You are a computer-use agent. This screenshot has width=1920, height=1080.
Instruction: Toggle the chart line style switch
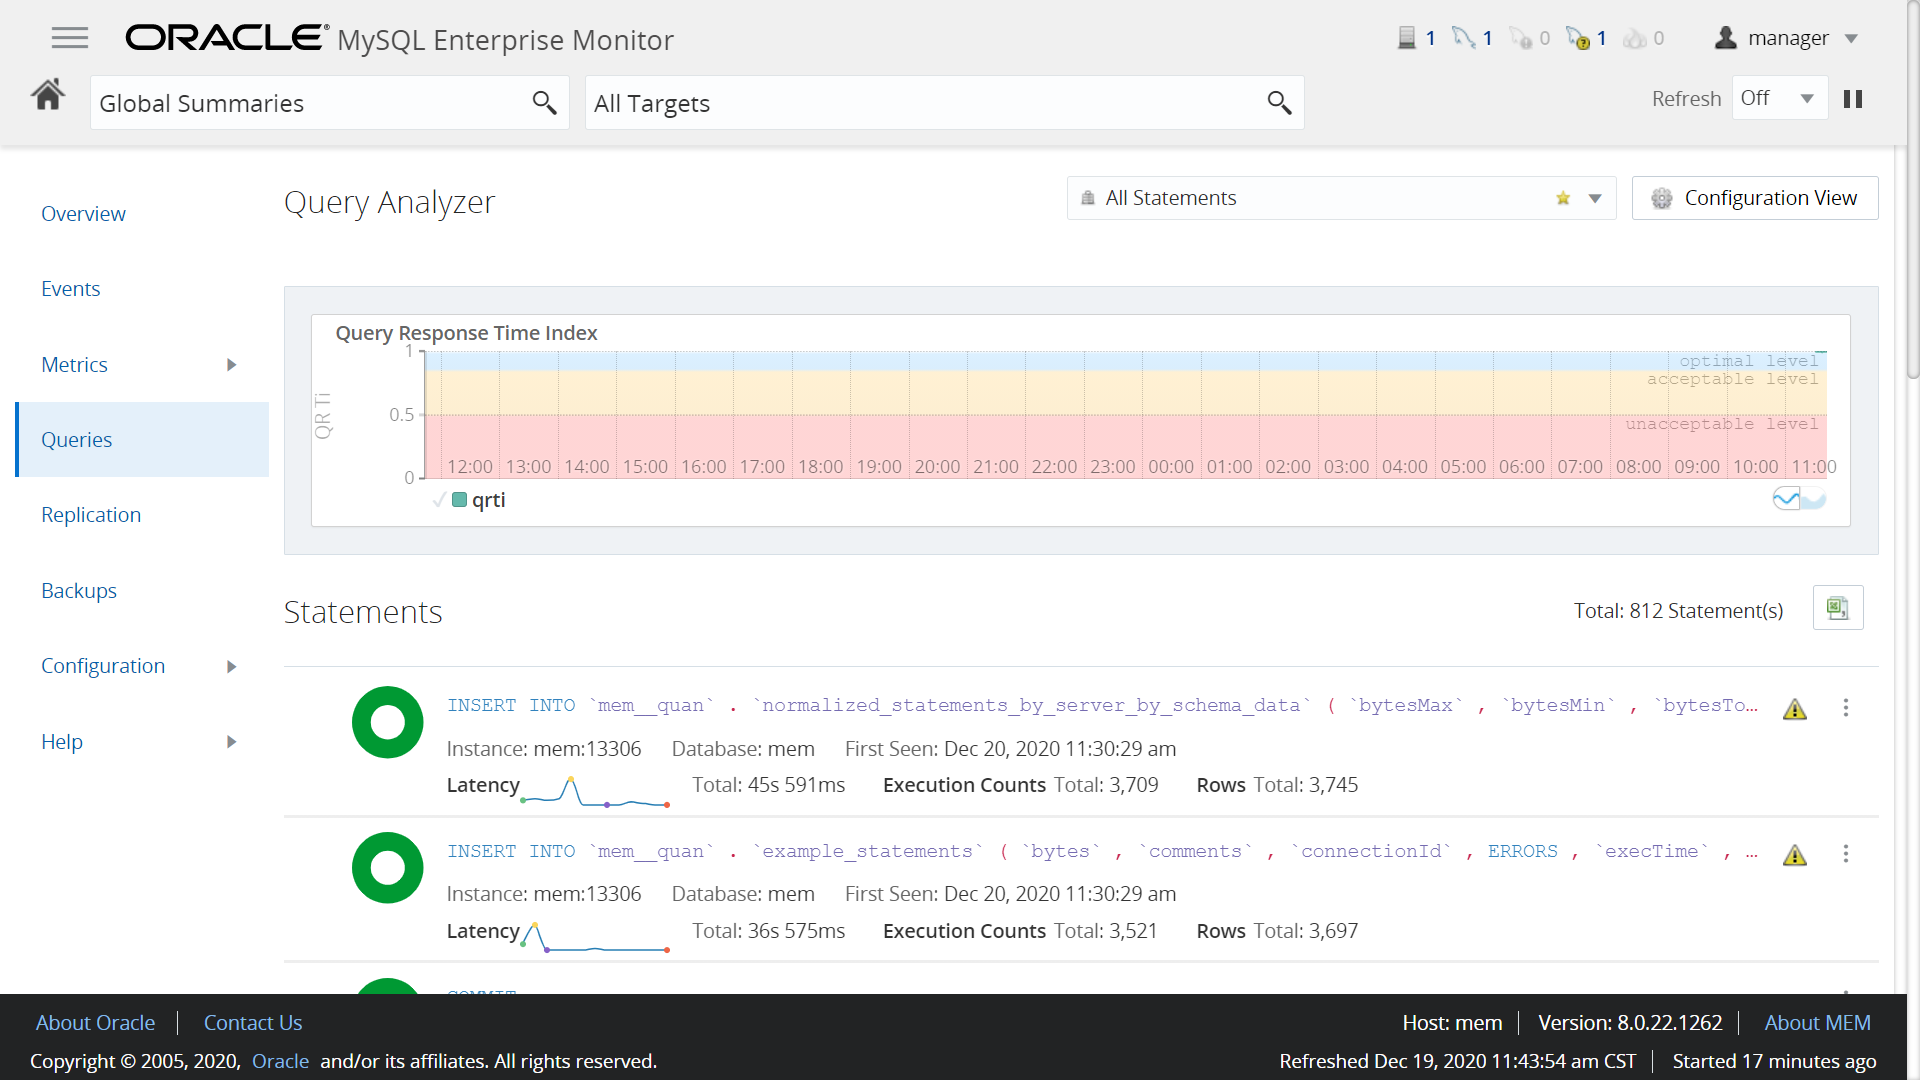point(1799,498)
